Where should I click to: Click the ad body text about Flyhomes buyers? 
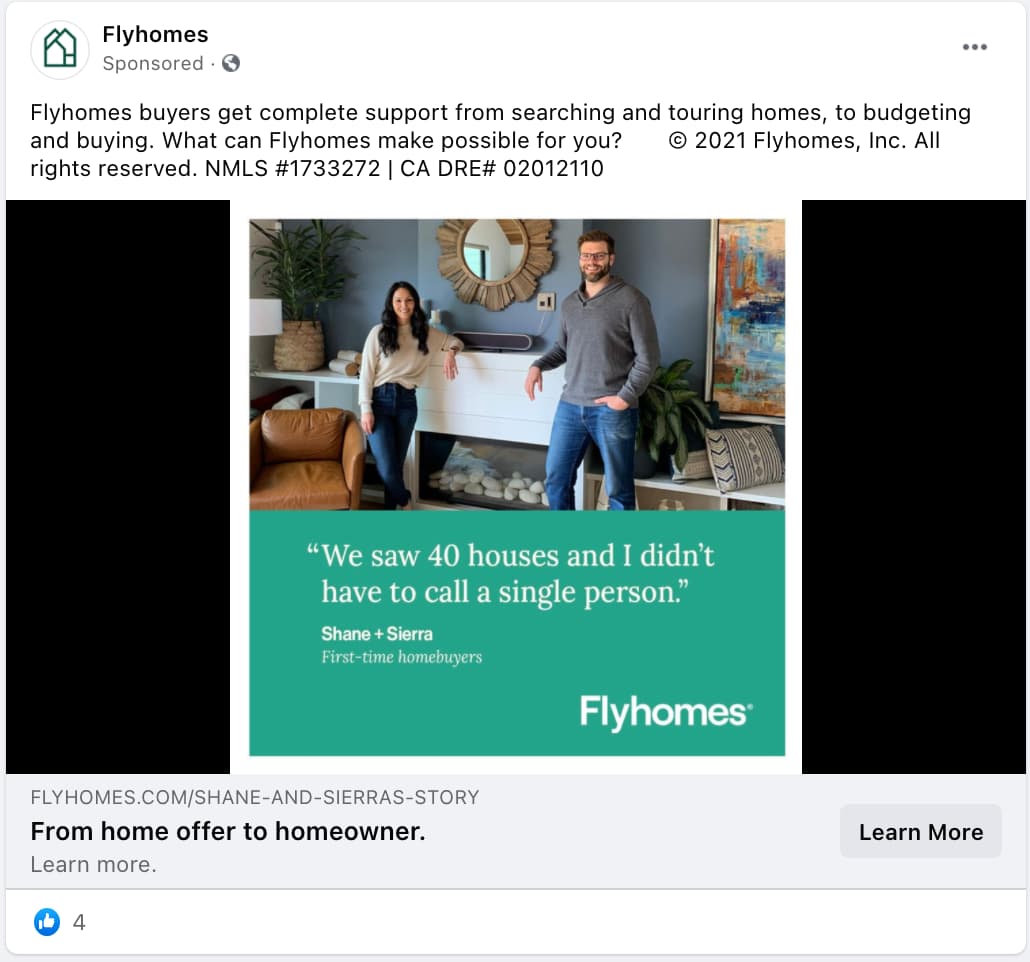click(501, 140)
